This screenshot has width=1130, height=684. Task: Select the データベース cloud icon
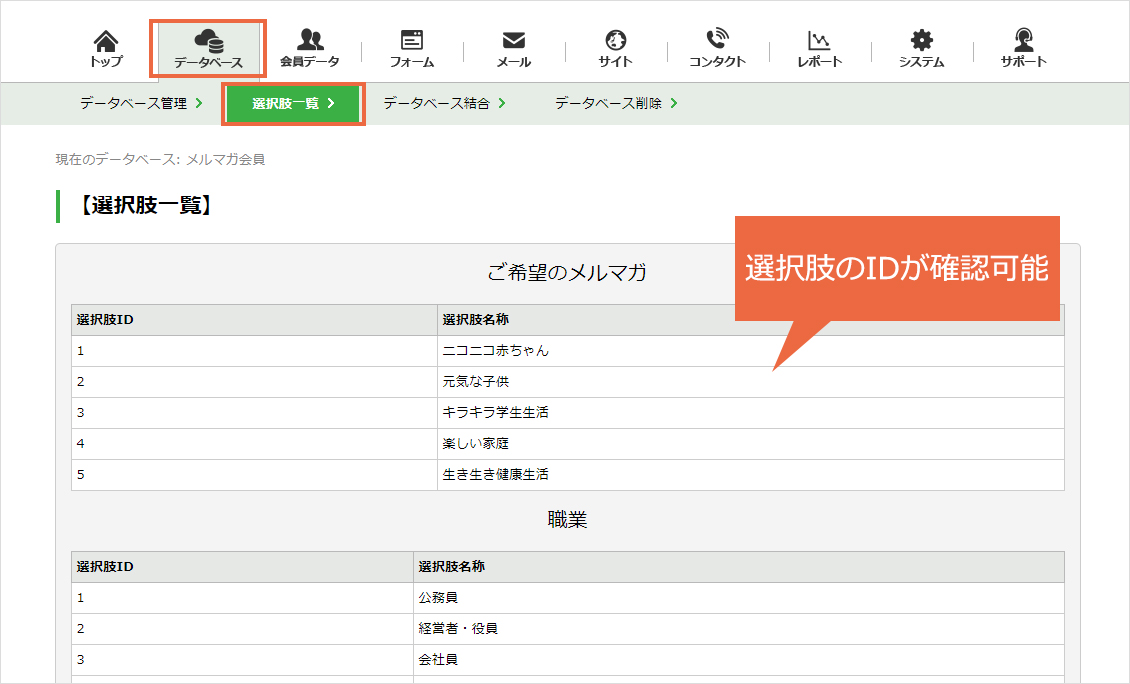(208, 40)
